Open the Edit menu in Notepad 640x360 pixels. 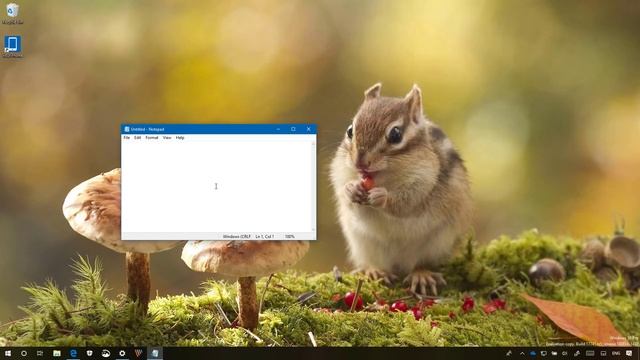tap(138, 138)
